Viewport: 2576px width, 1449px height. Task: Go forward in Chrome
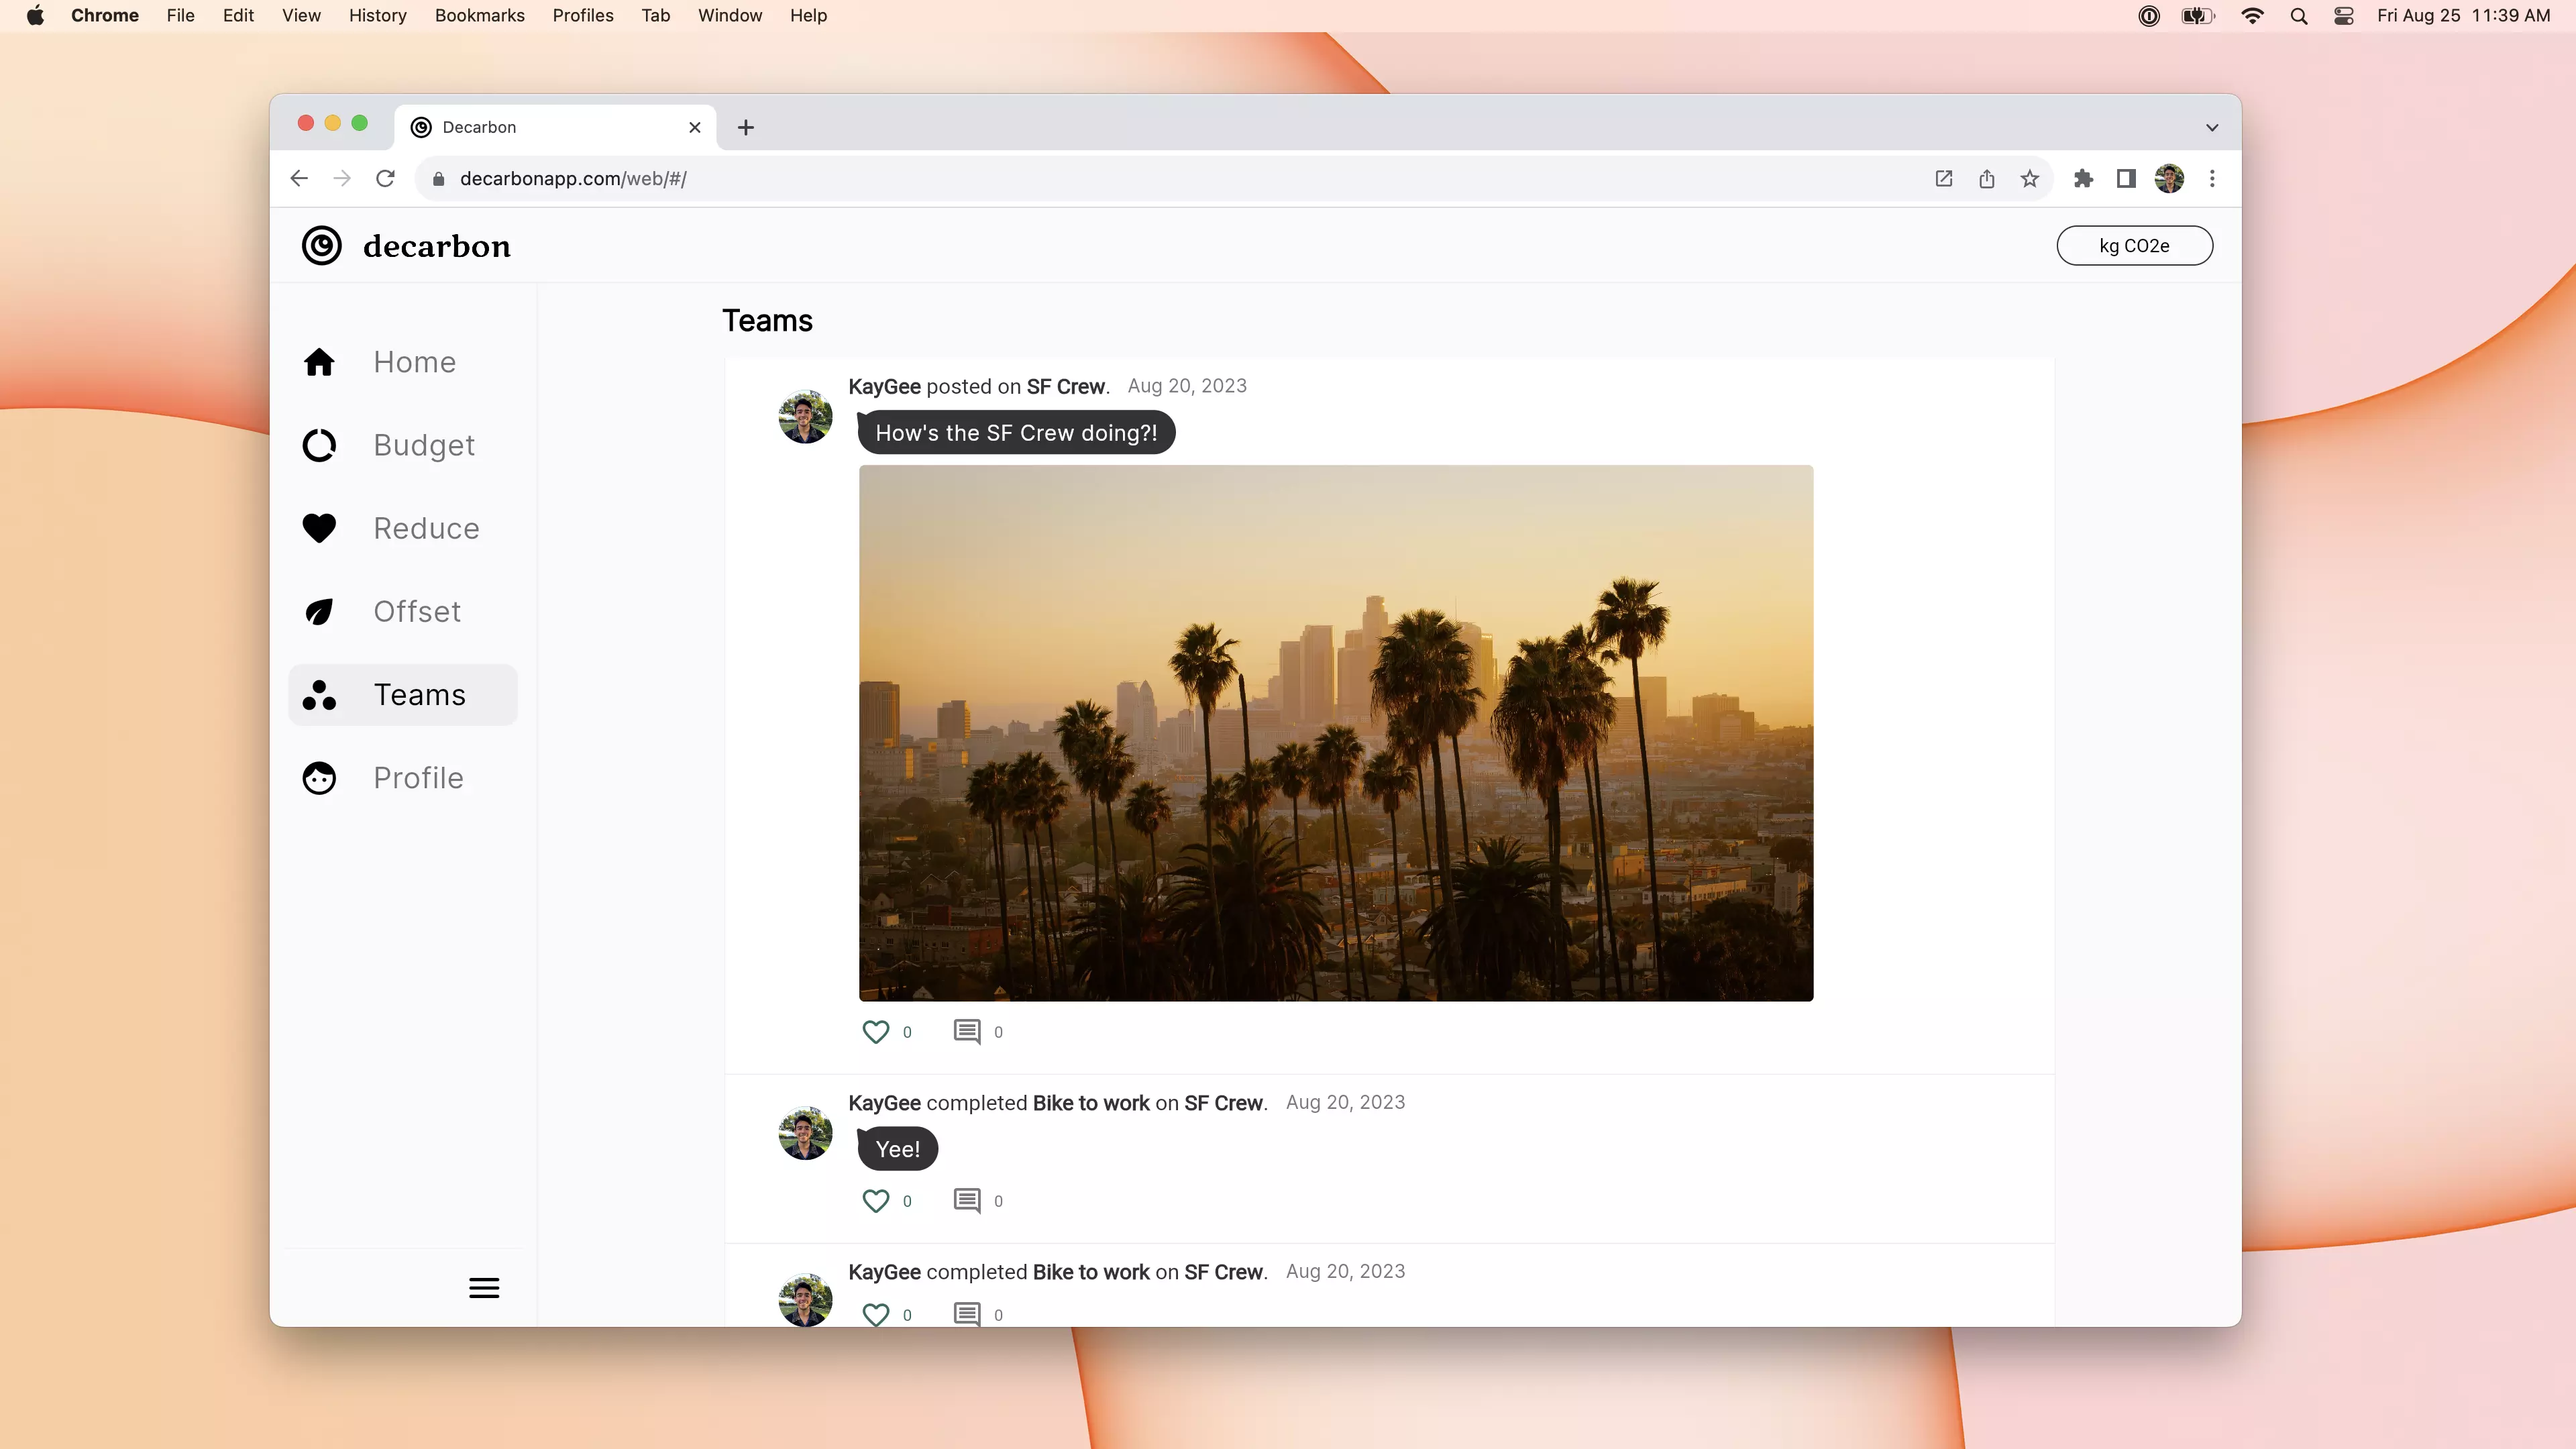click(342, 179)
